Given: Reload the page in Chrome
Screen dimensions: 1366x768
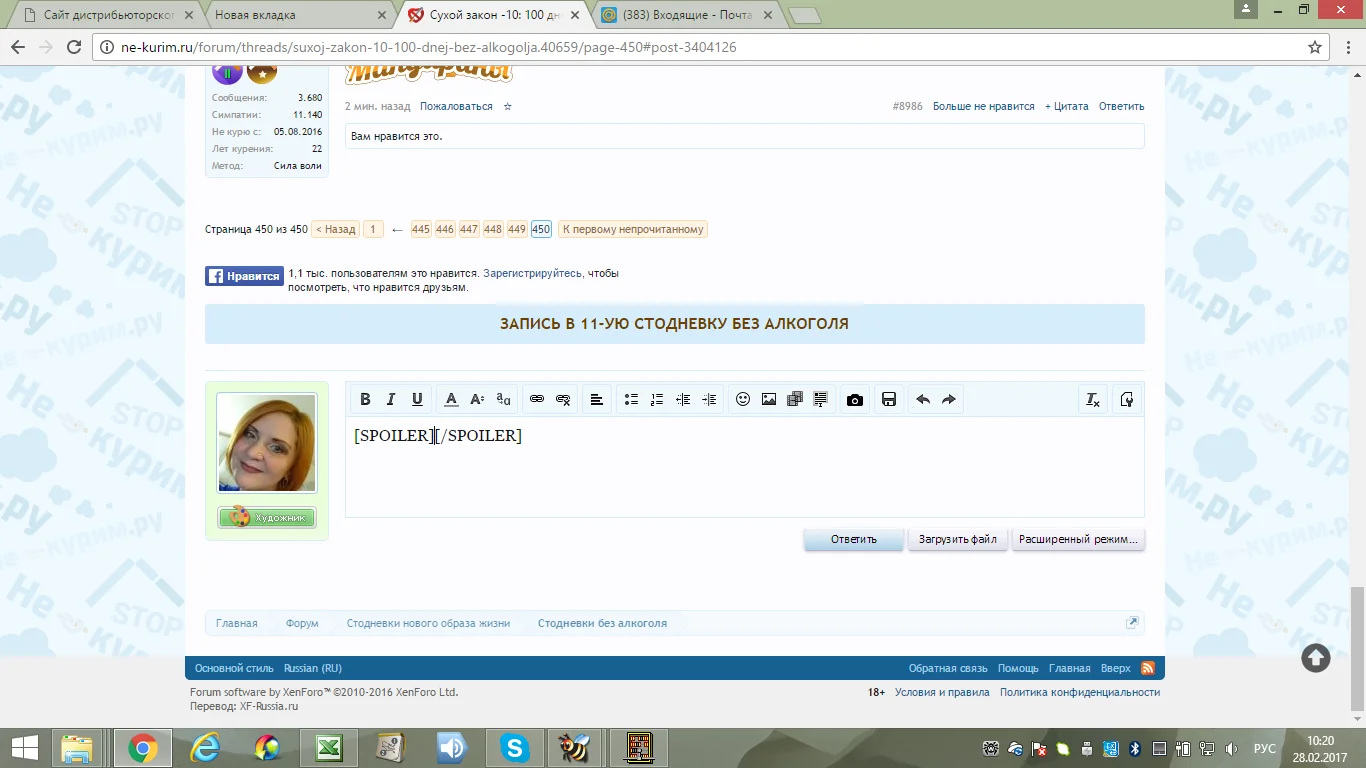Looking at the screenshot, I should pyautogui.click(x=73, y=47).
